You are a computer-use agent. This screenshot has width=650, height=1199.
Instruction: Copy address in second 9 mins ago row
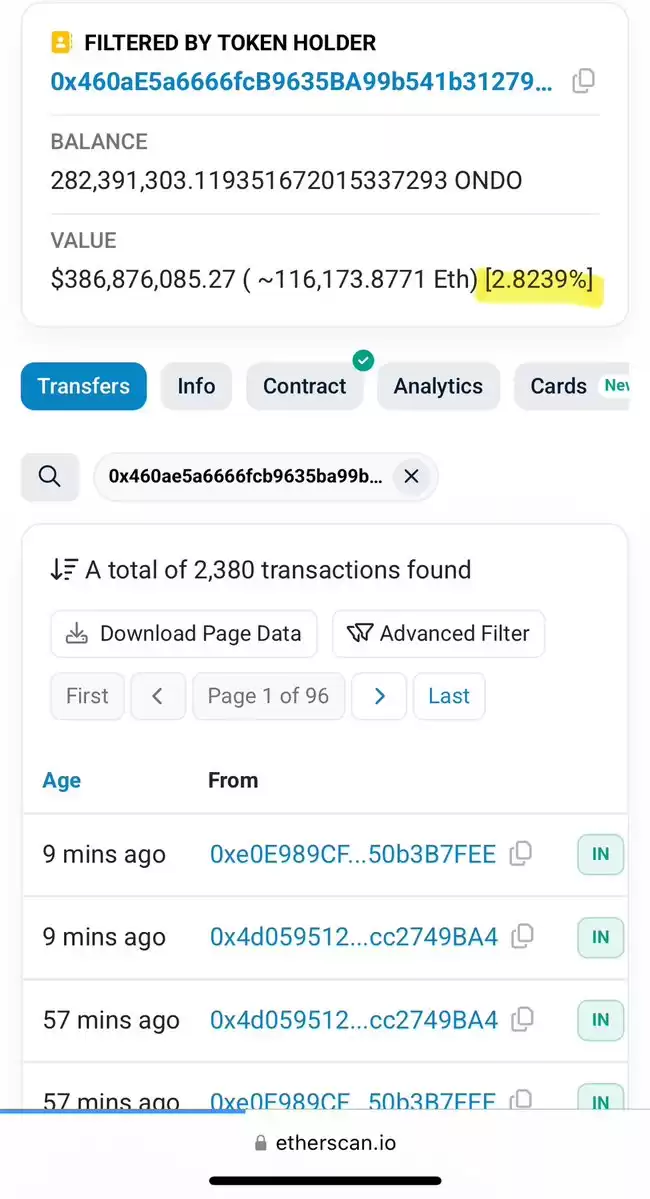pos(522,936)
